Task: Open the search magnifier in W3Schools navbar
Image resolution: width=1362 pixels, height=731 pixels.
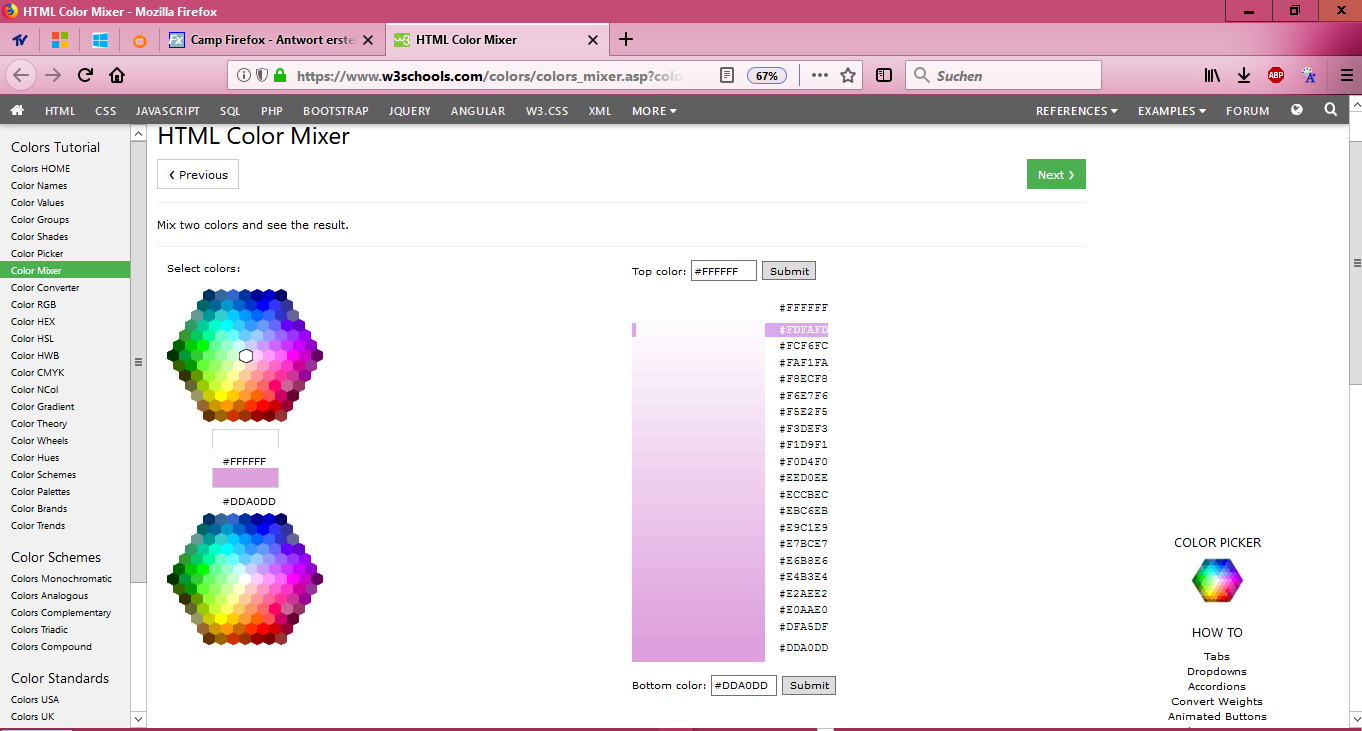Action: 1330,110
